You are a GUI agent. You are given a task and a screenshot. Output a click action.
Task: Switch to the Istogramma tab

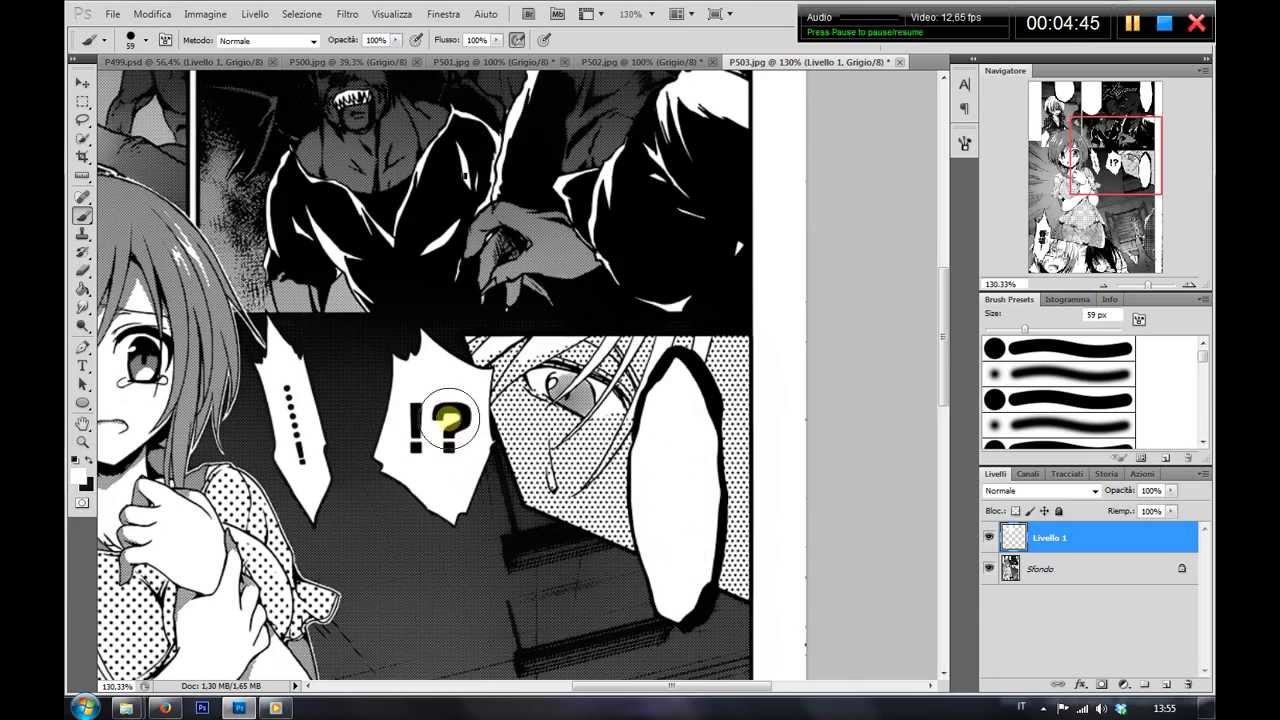[1067, 300]
